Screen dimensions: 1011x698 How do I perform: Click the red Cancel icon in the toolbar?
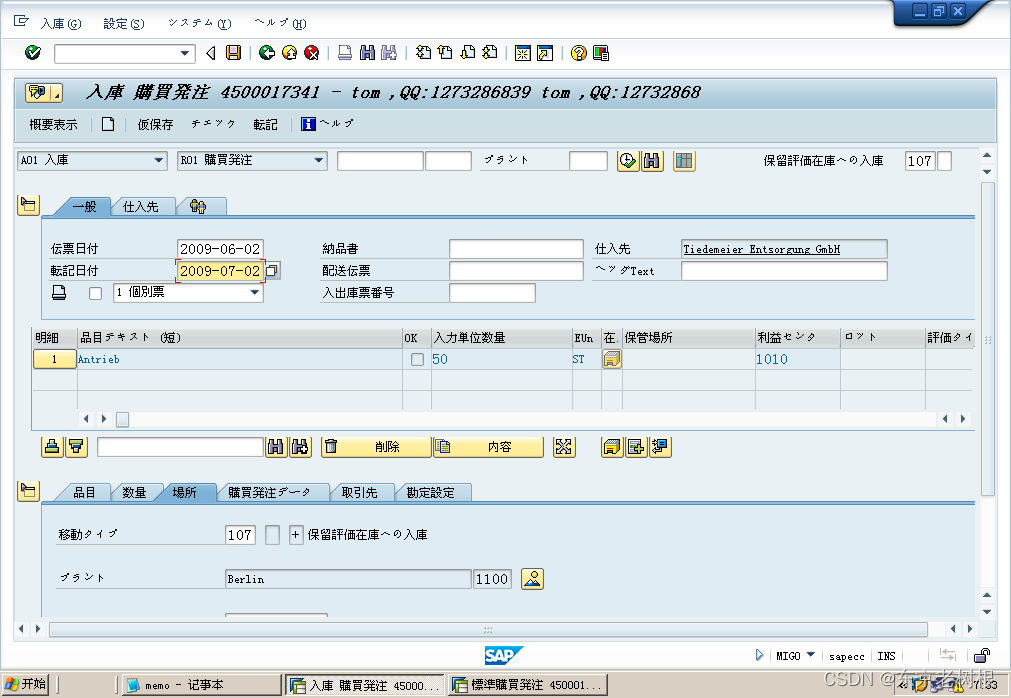coord(311,53)
